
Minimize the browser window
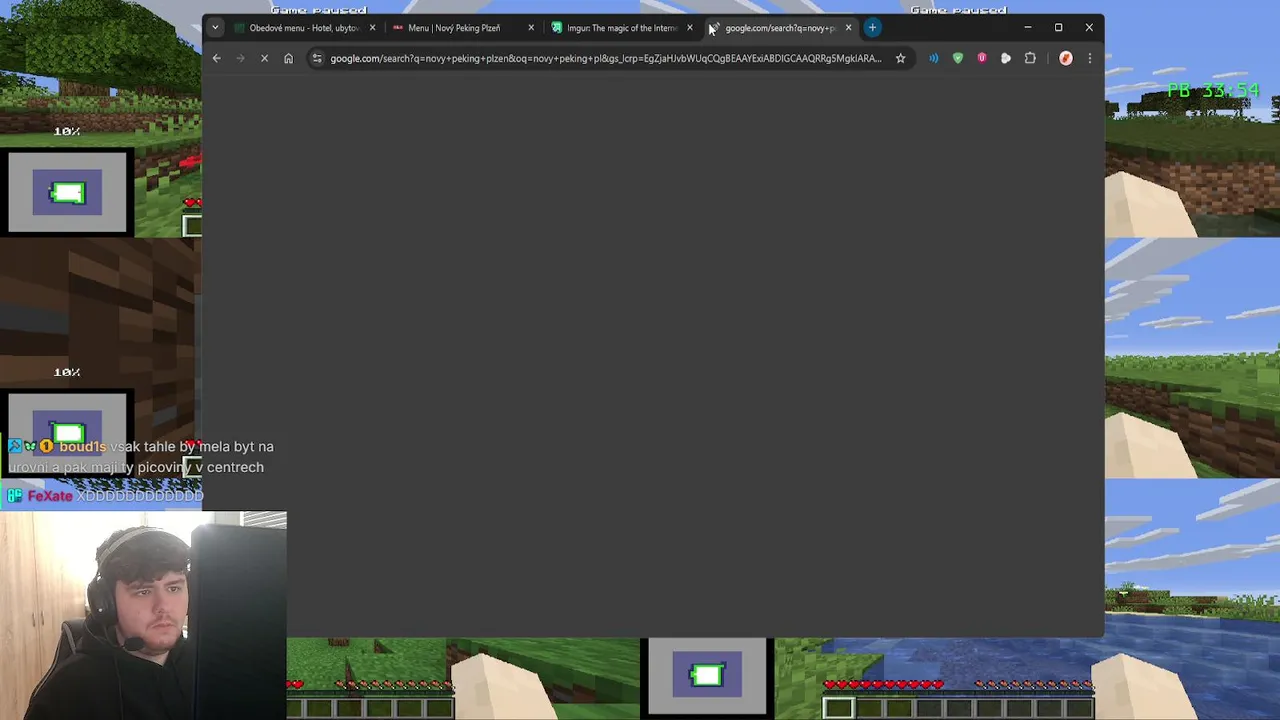coord(1028,28)
